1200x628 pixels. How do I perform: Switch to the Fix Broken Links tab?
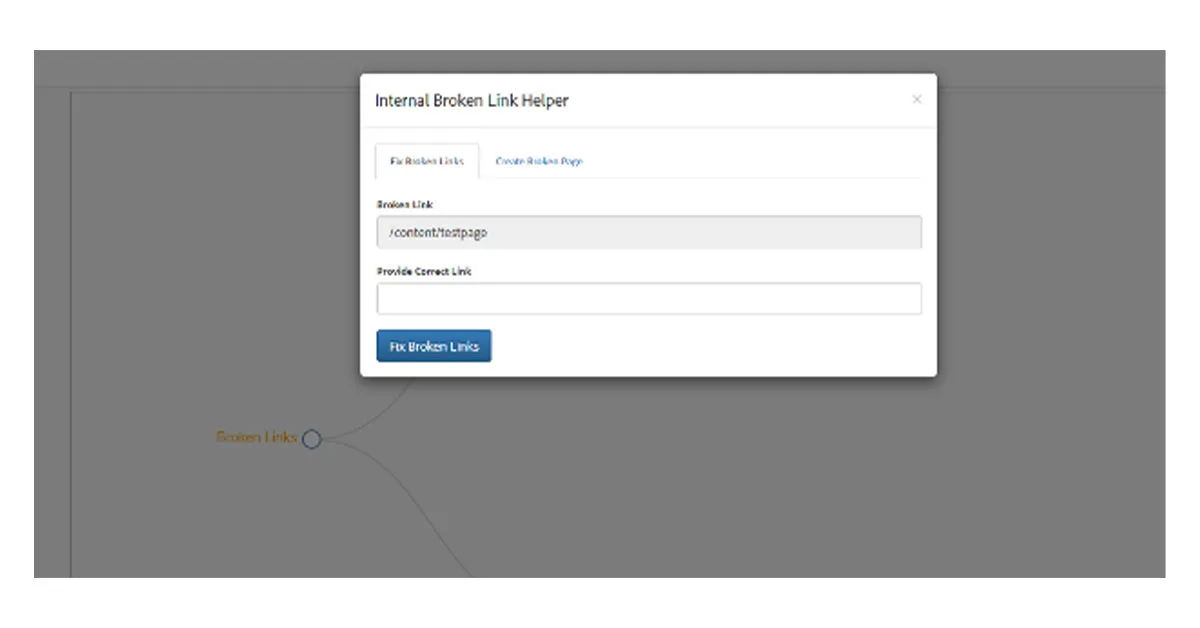coord(427,161)
